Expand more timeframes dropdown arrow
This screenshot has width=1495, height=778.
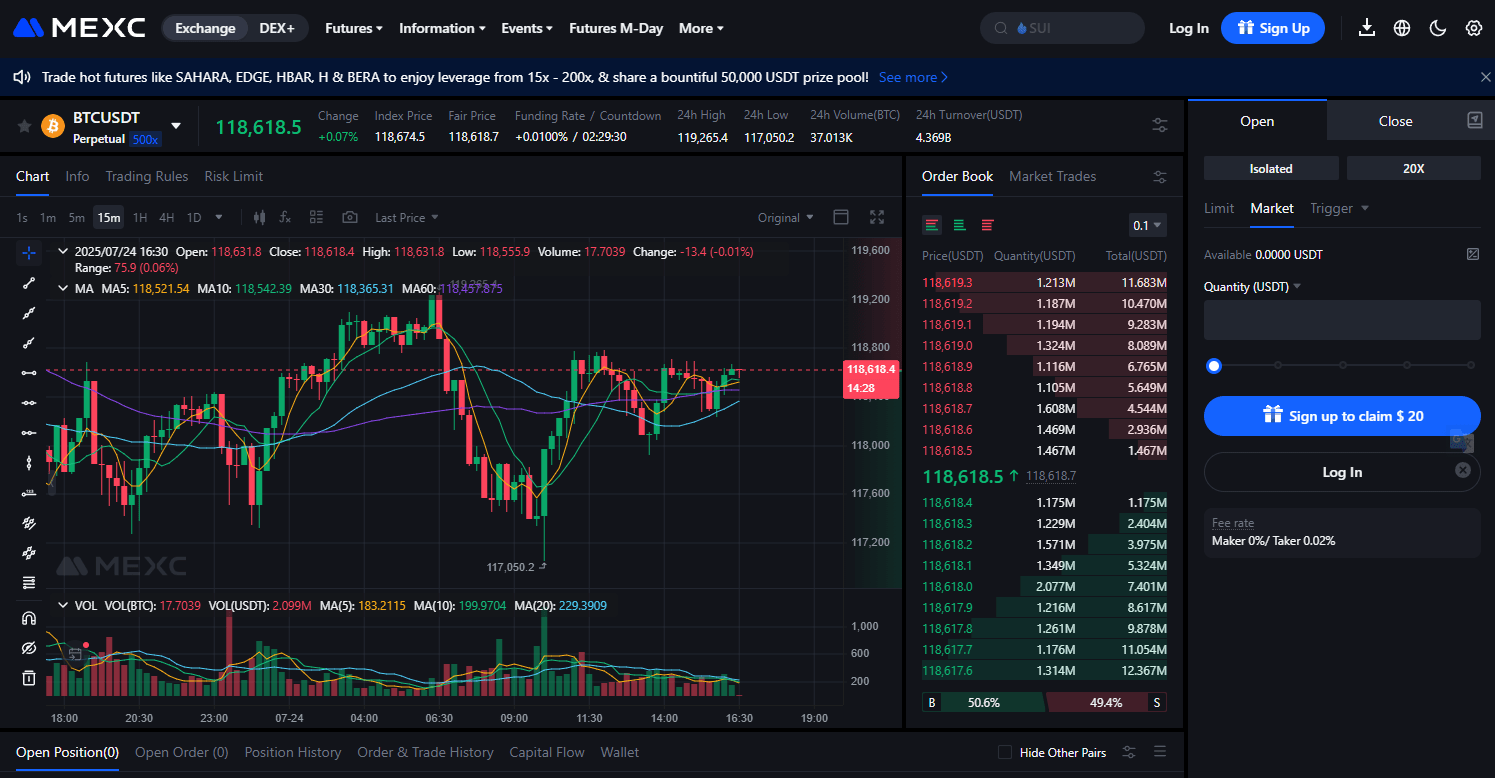(x=219, y=217)
